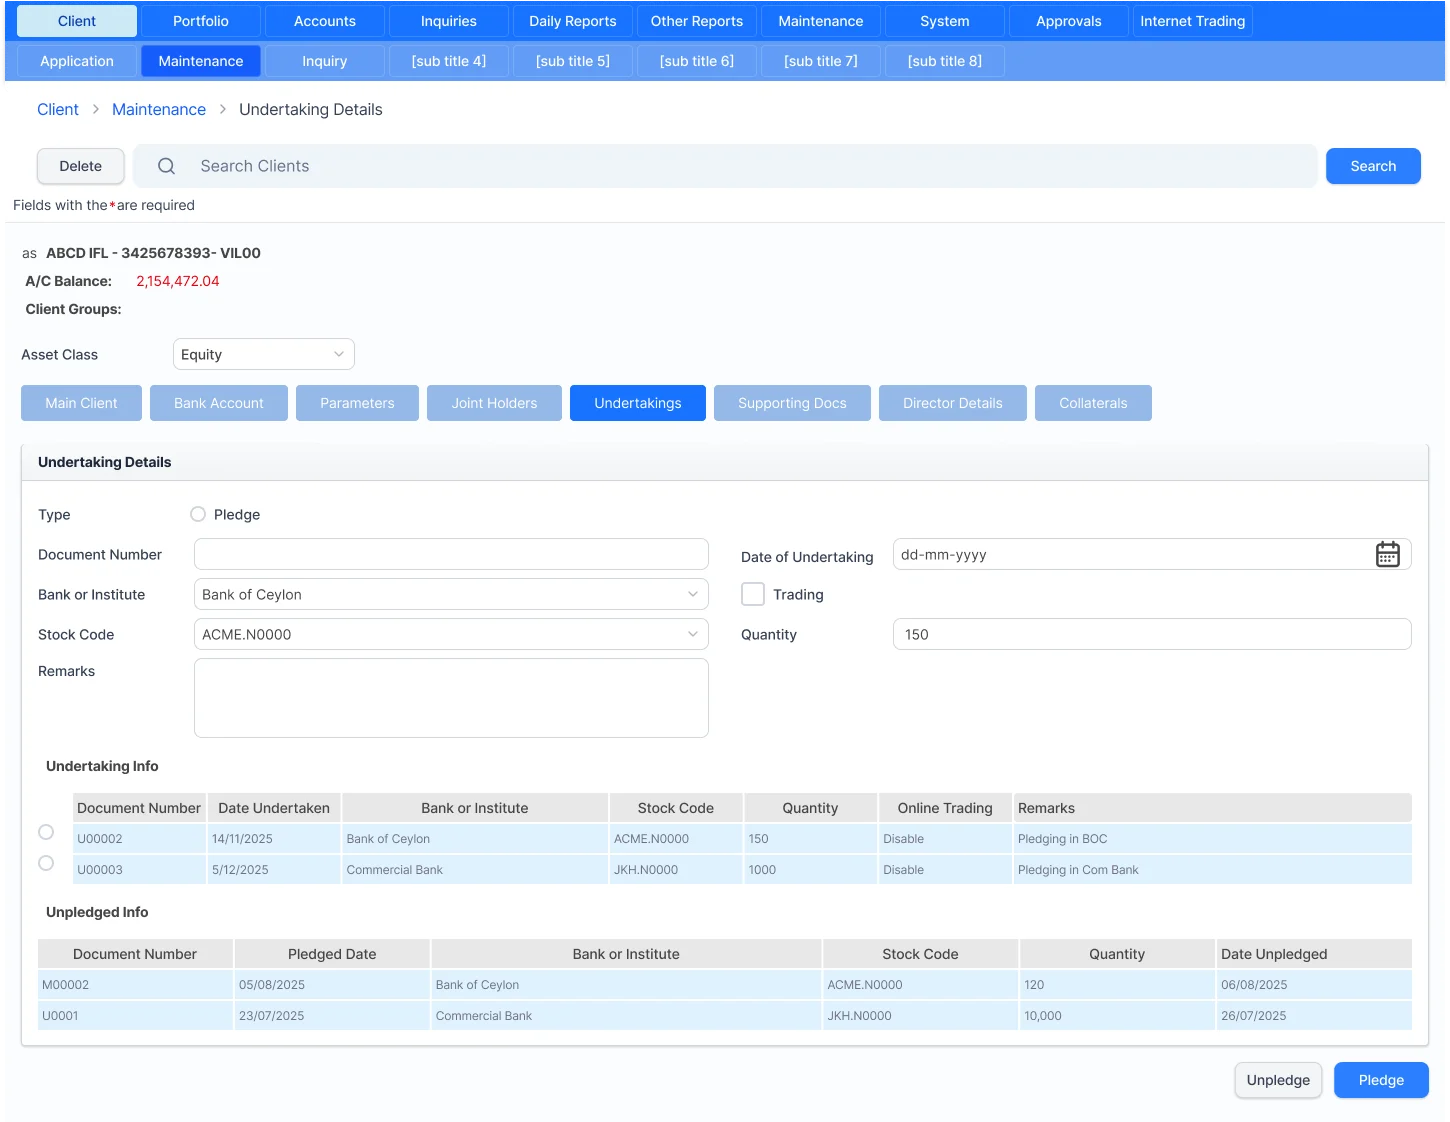Open the Main Client tab

[x=81, y=403]
